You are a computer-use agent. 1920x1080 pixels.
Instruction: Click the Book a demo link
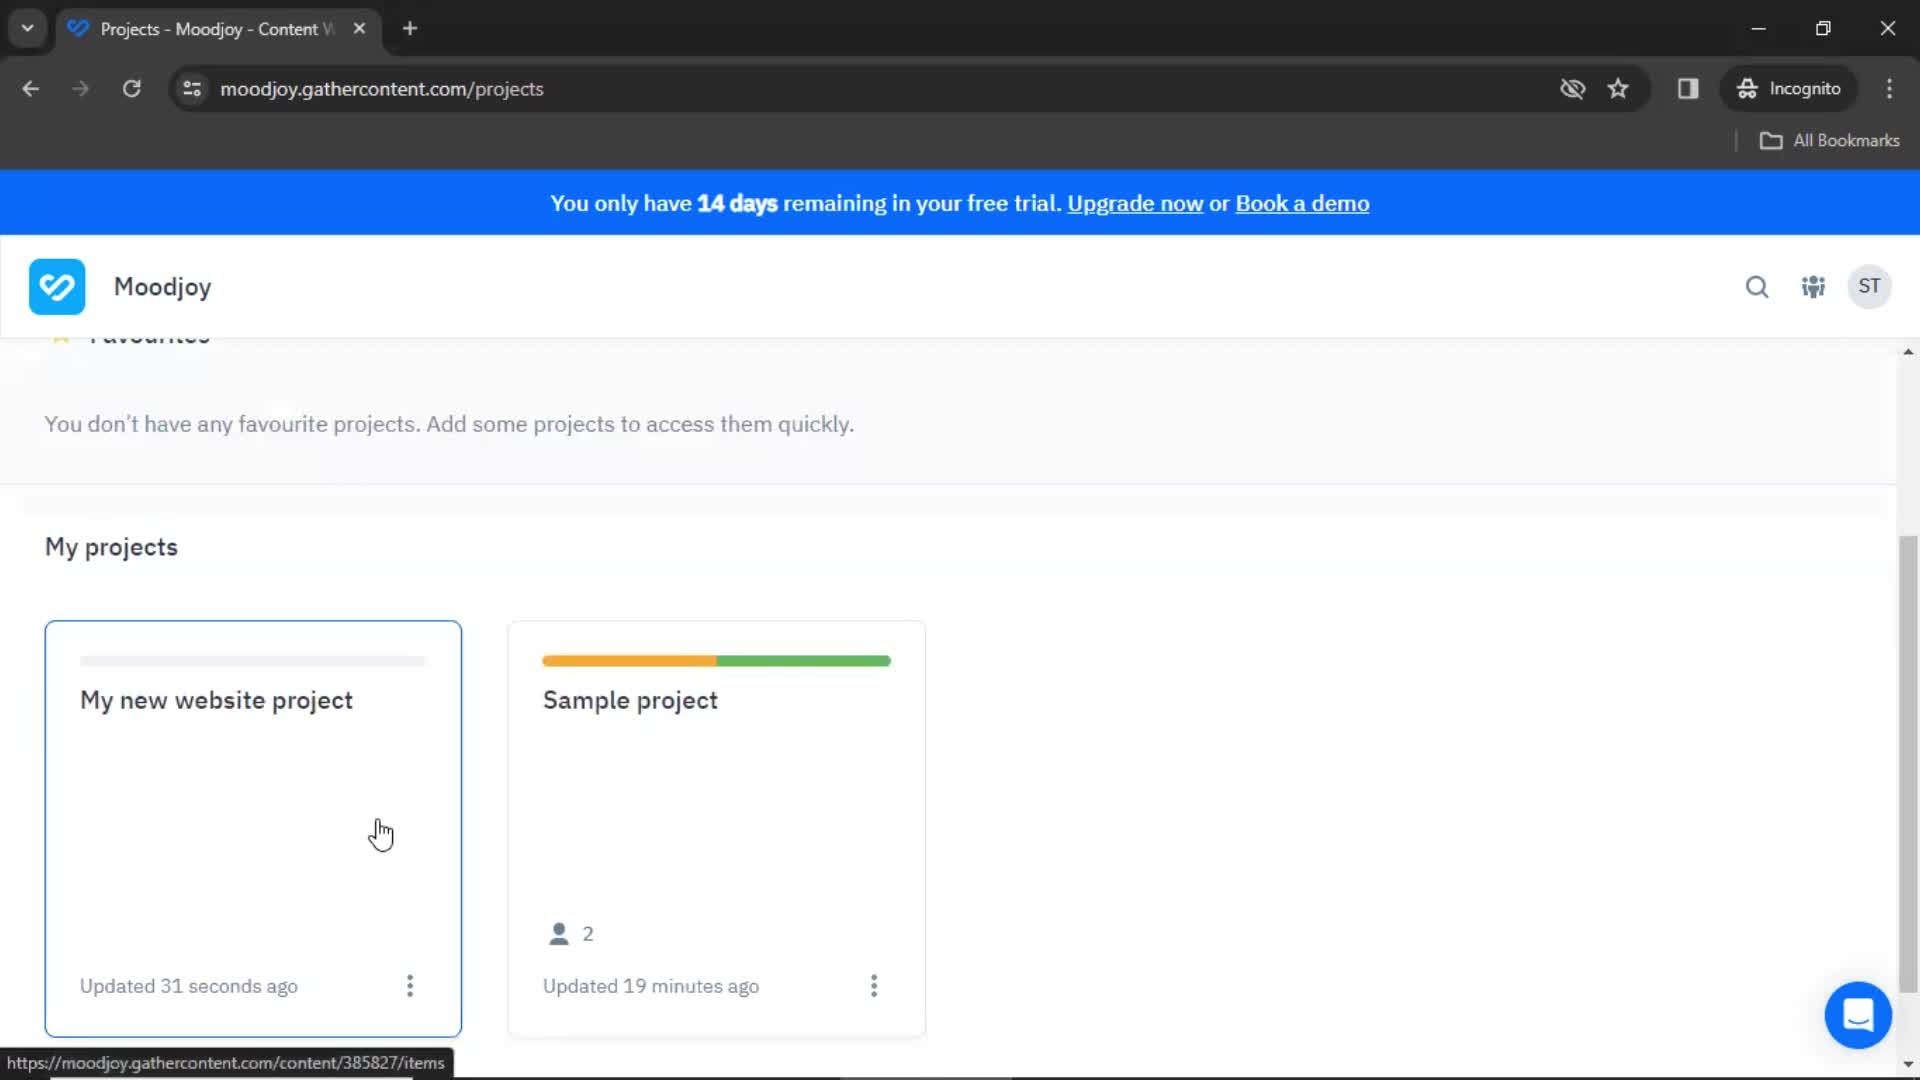pos(1302,203)
